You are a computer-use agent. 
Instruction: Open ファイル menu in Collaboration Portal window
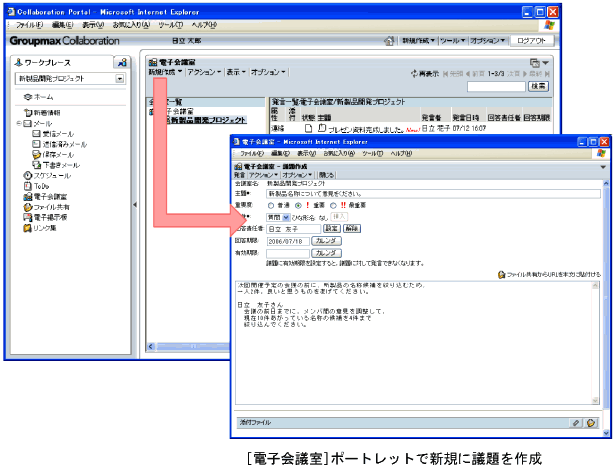coord(29,25)
